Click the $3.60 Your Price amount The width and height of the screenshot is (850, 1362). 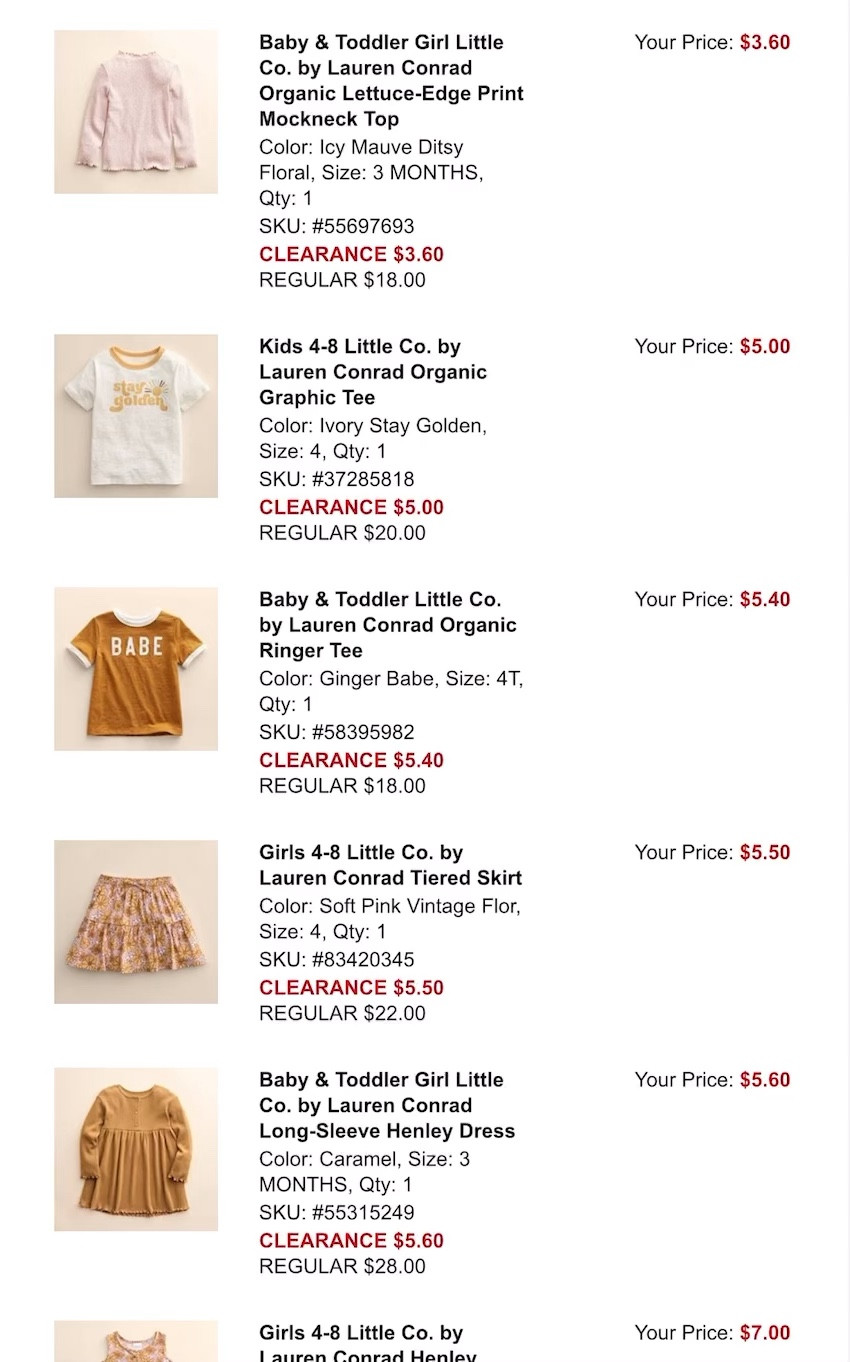(x=765, y=42)
